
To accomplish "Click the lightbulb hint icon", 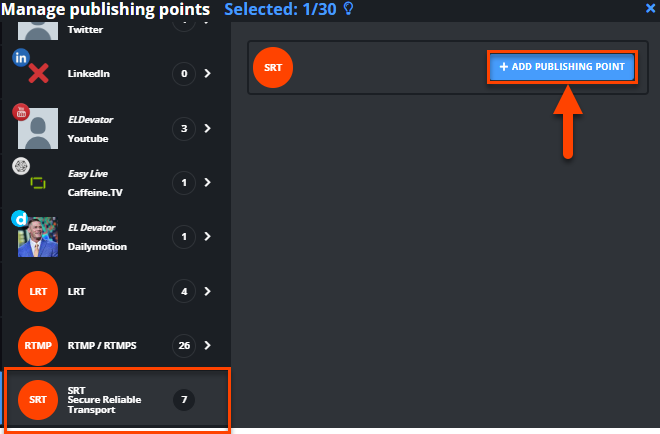I will tap(349, 8).
